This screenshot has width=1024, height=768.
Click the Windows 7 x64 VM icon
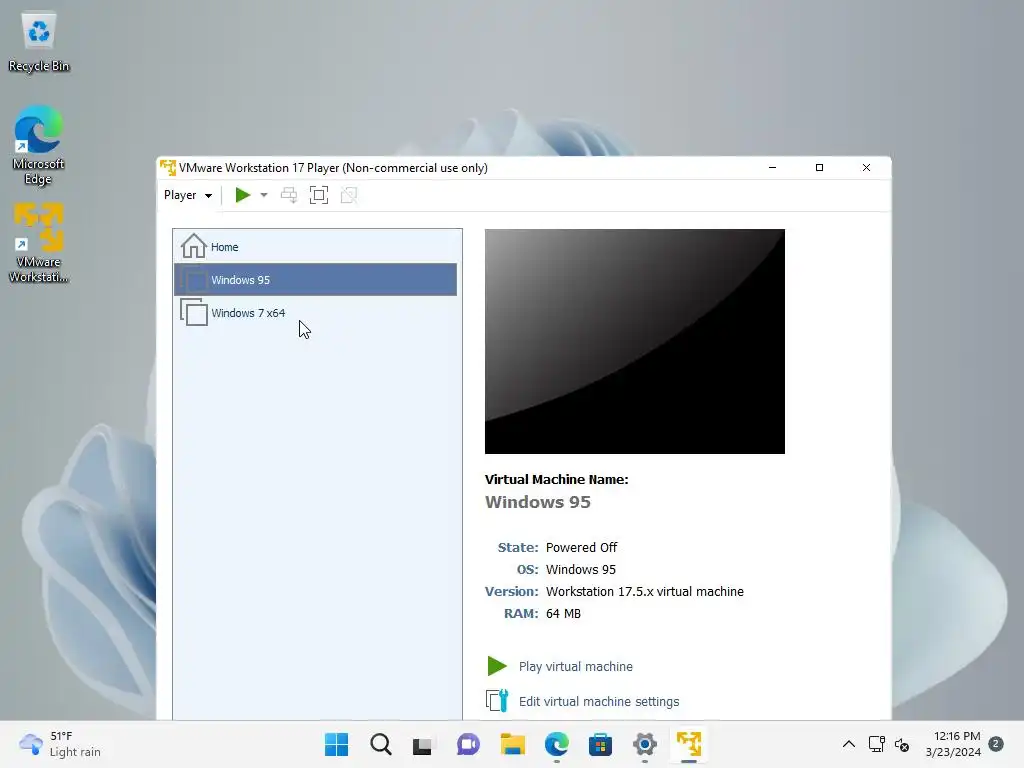click(193, 312)
